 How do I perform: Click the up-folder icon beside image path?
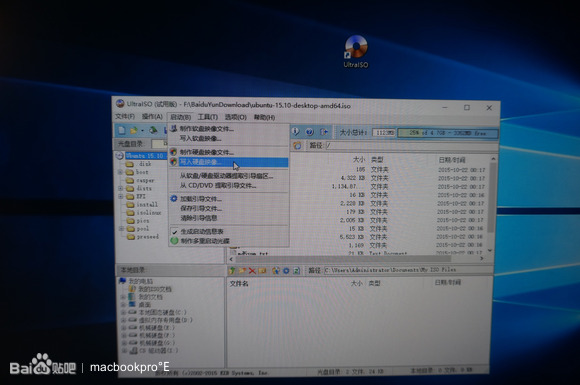click(x=298, y=145)
